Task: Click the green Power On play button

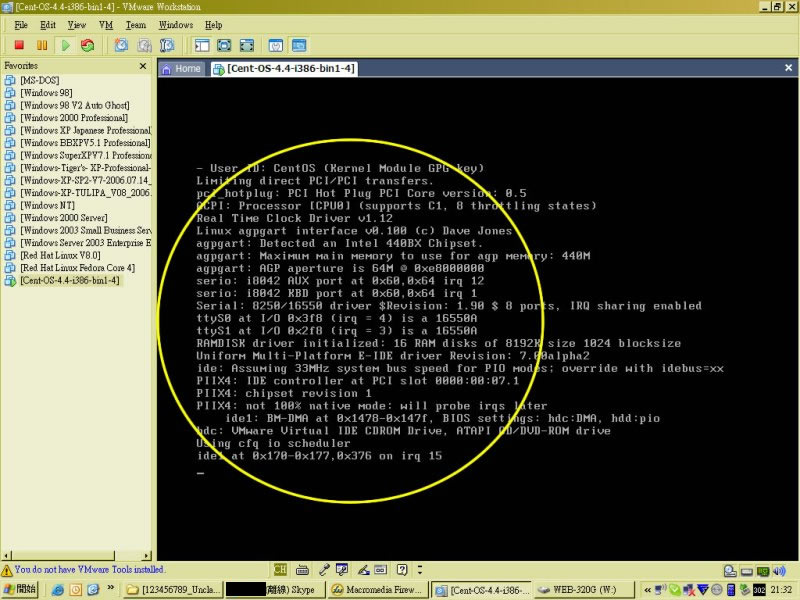Action: tap(65, 45)
